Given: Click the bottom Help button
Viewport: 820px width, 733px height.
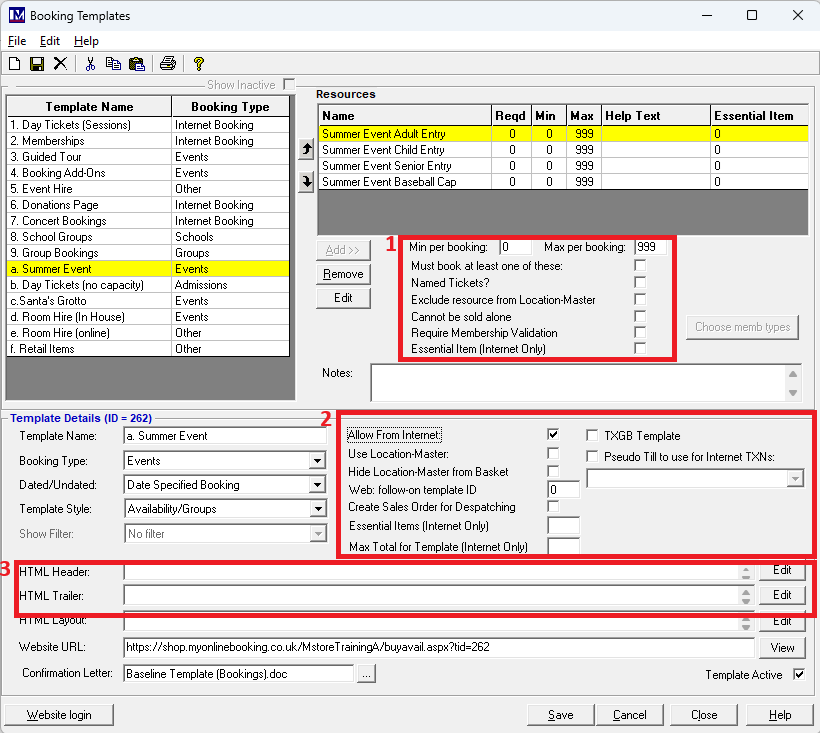Looking at the screenshot, I should tap(780, 715).
